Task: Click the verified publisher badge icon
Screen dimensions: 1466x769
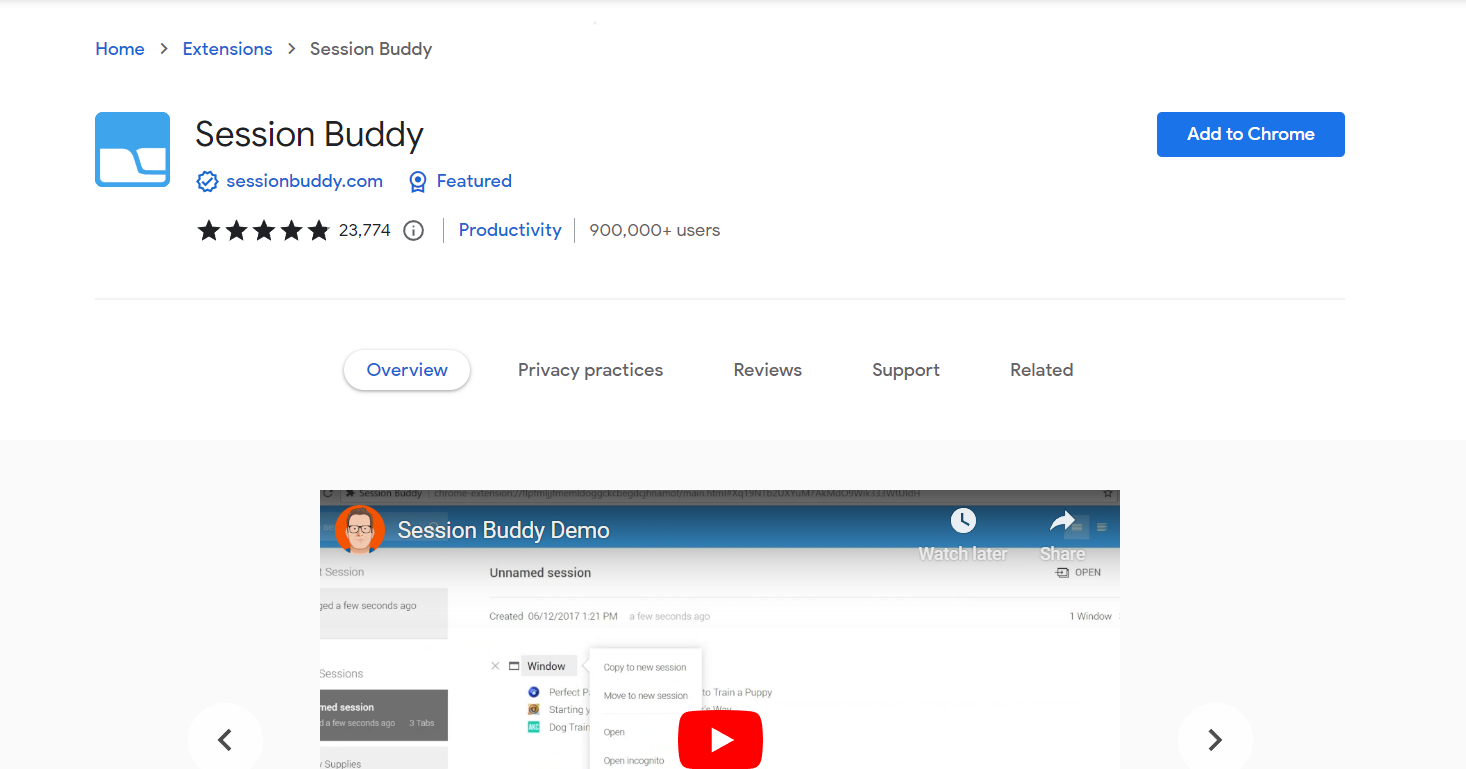Action: [x=207, y=181]
